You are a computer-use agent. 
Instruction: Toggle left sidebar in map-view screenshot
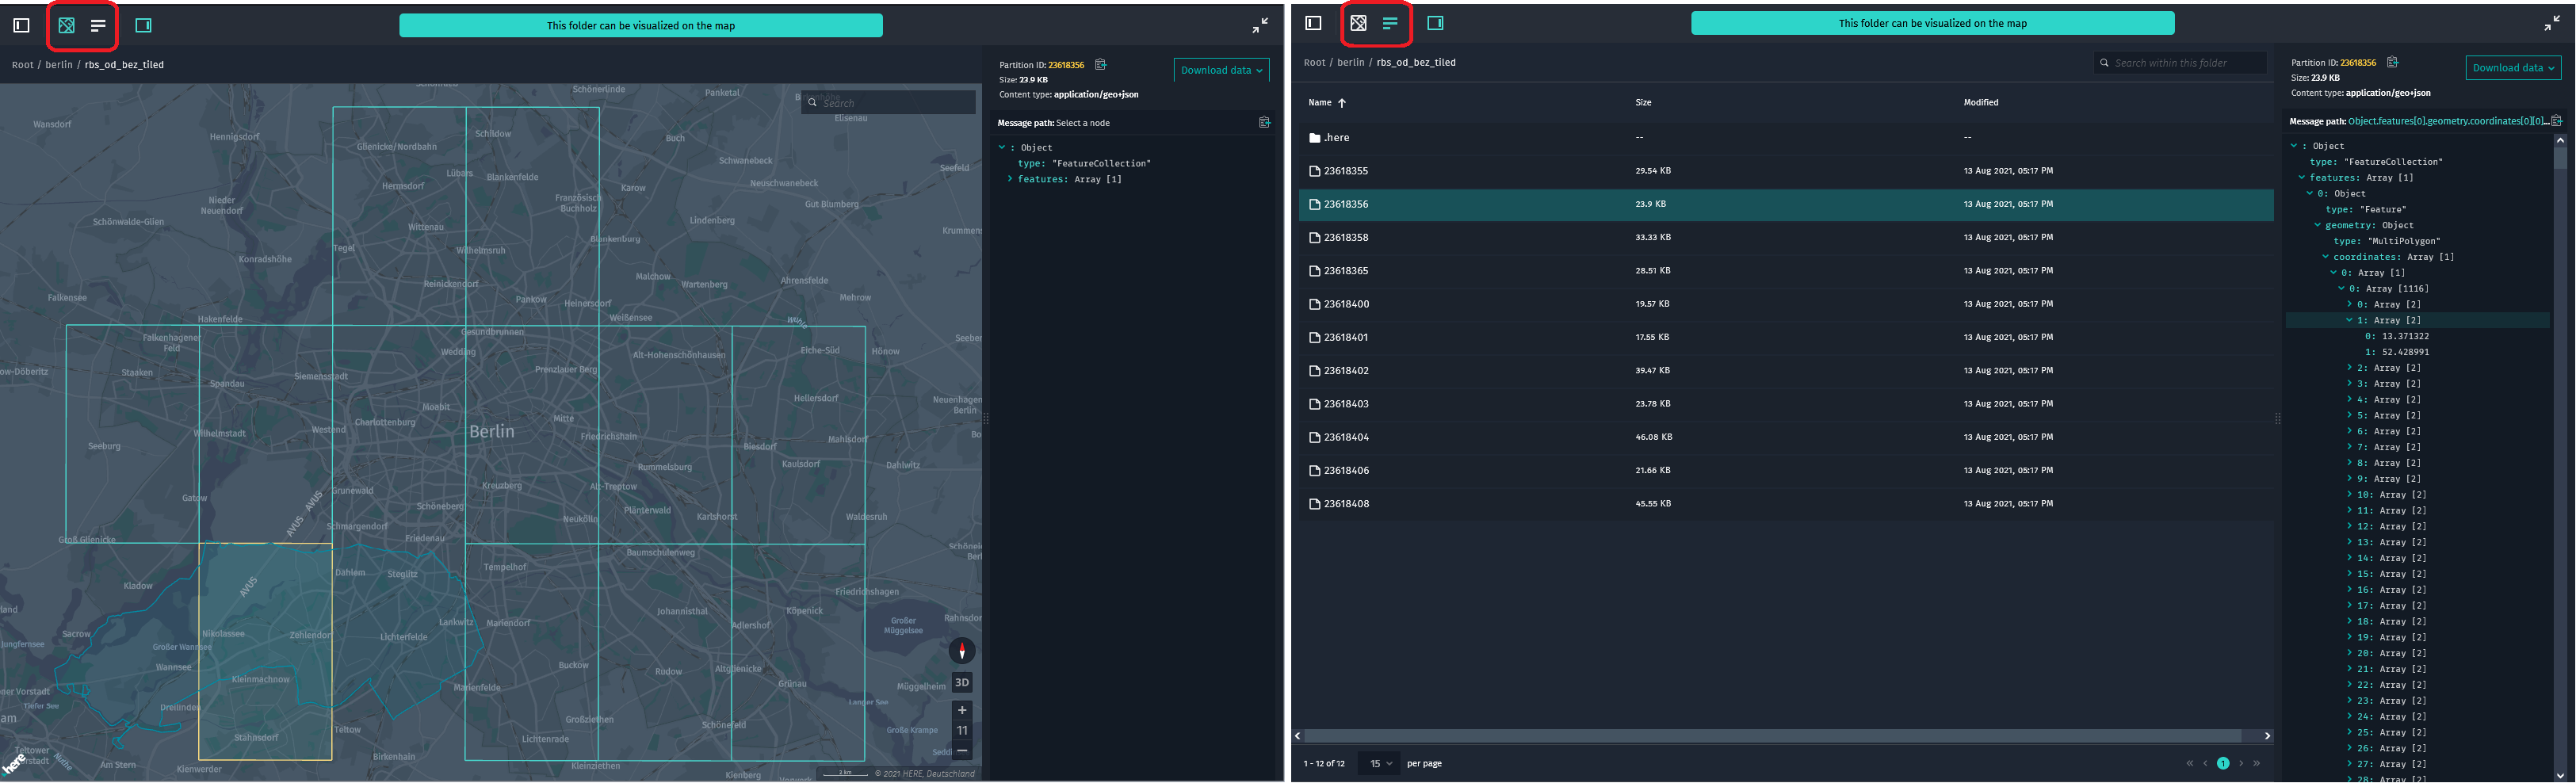point(21,26)
